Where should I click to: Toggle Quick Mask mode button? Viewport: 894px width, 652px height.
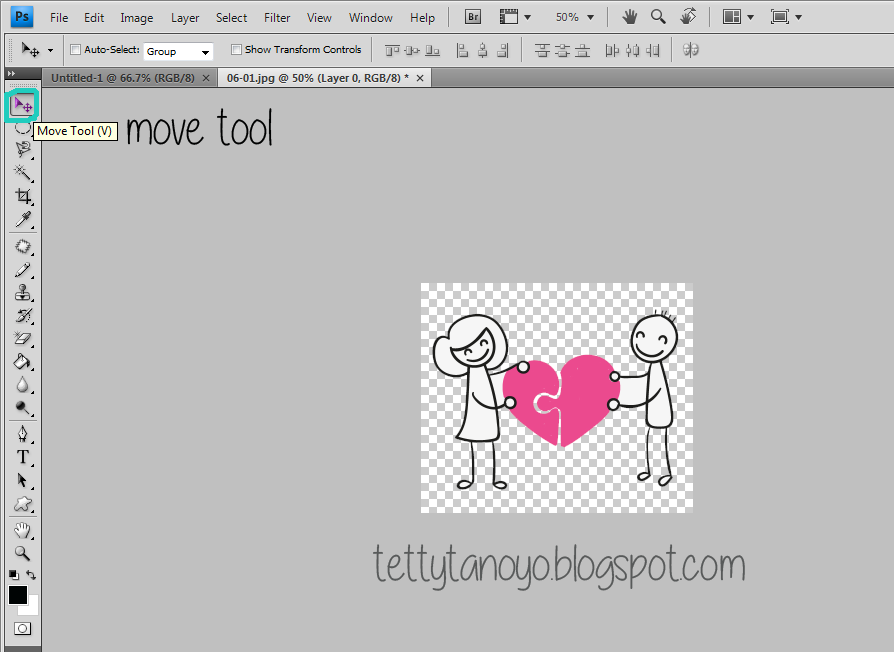point(22,629)
